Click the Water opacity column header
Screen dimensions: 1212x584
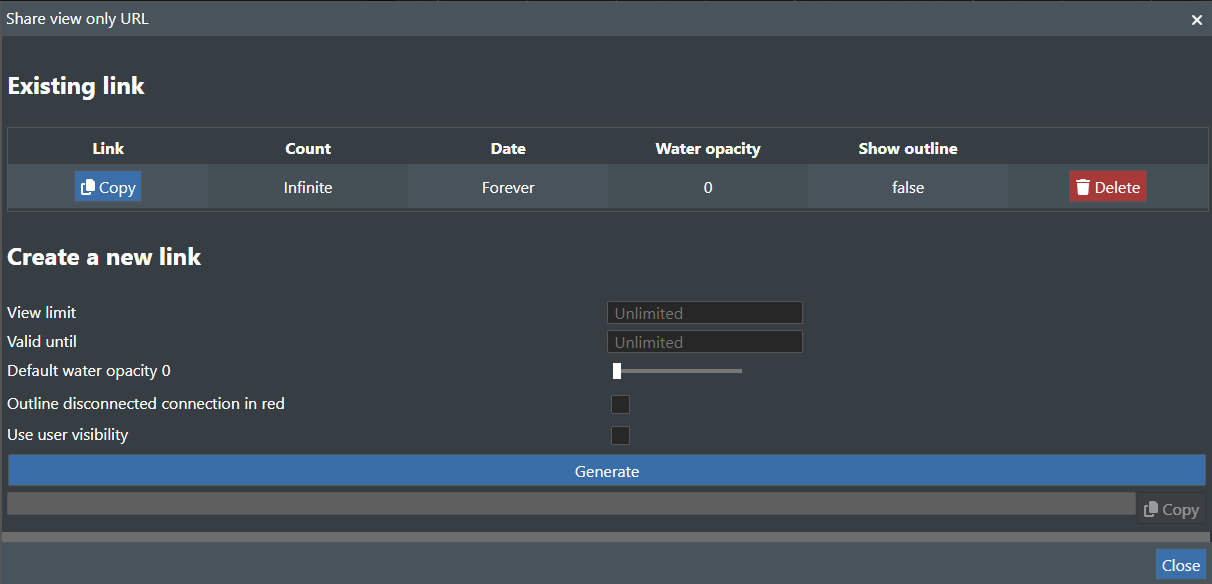pos(708,148)
